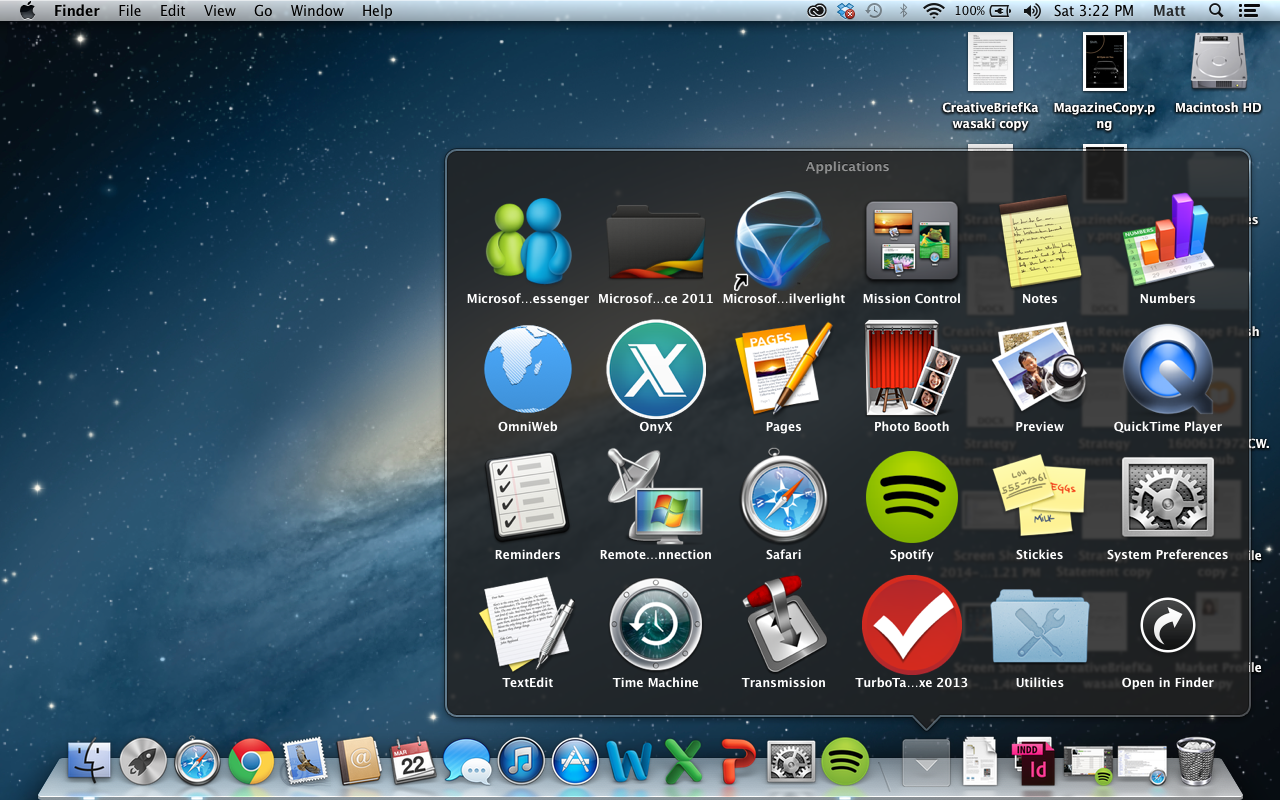
Task: Open the Utilities folder
Action: pos(1040,625)
